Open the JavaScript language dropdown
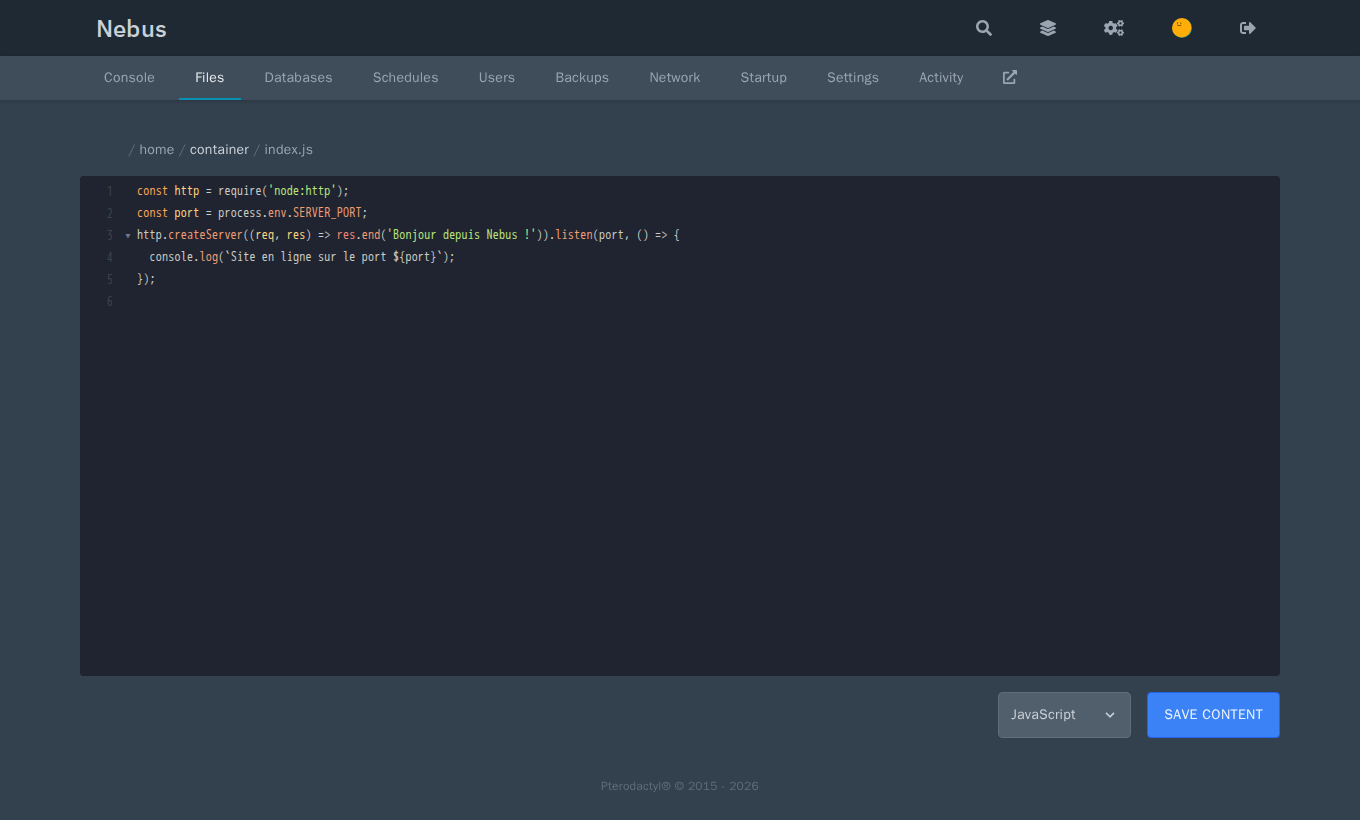 click(x=1064, y=715)
